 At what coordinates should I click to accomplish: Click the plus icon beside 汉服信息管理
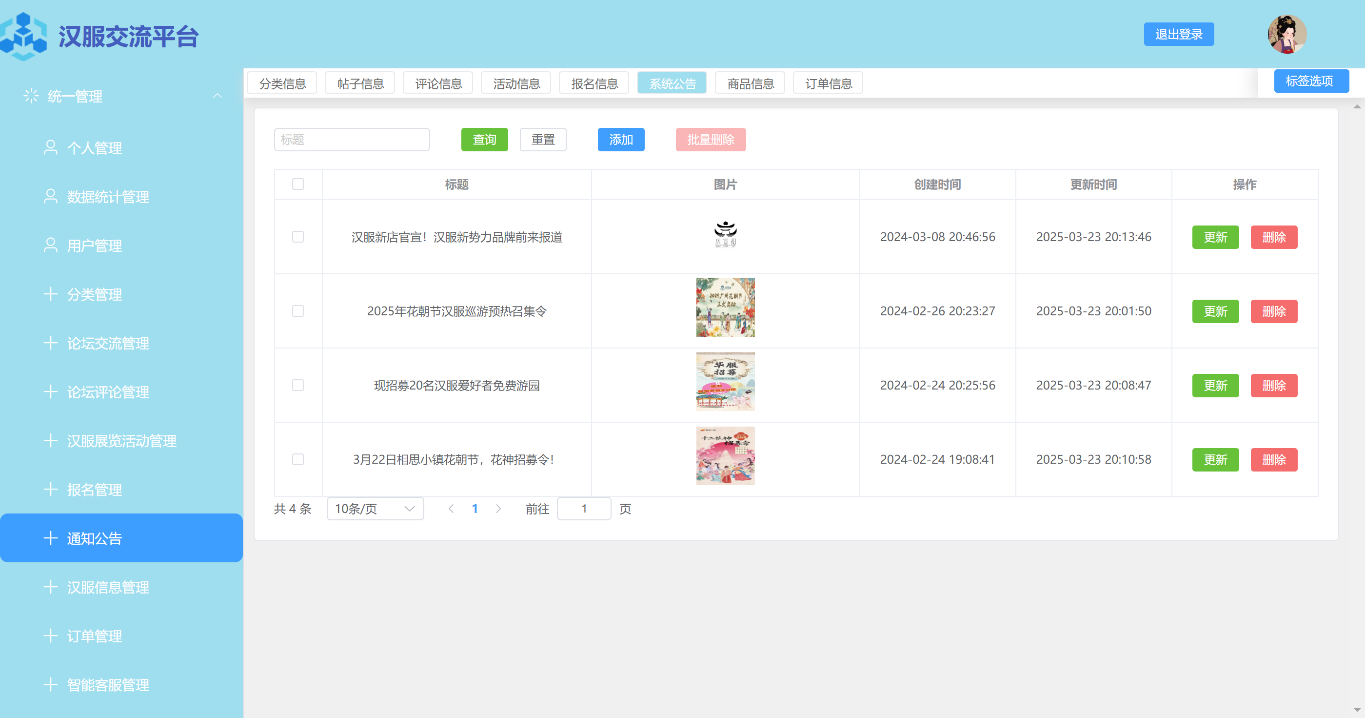coord(50,587)
